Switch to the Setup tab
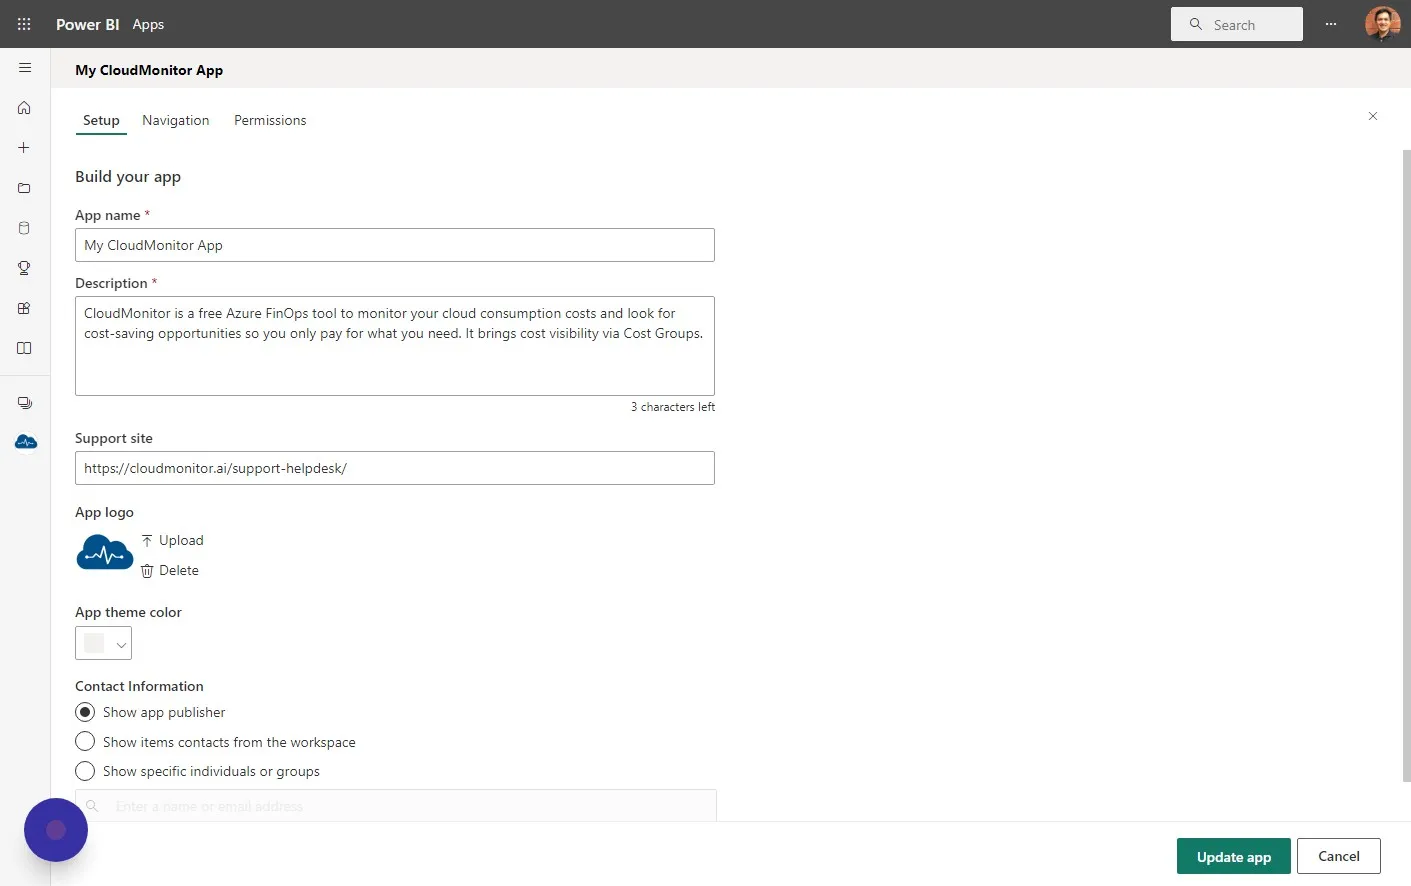 101,120
